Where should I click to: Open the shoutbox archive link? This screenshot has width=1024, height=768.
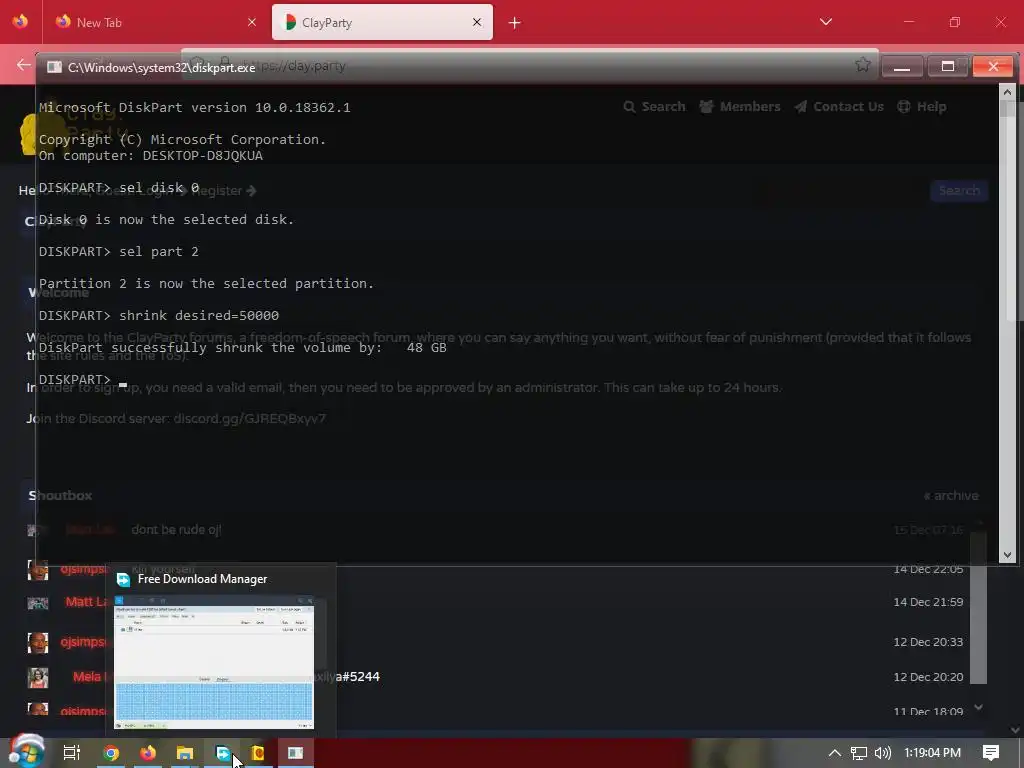click(x=951, y=496)
